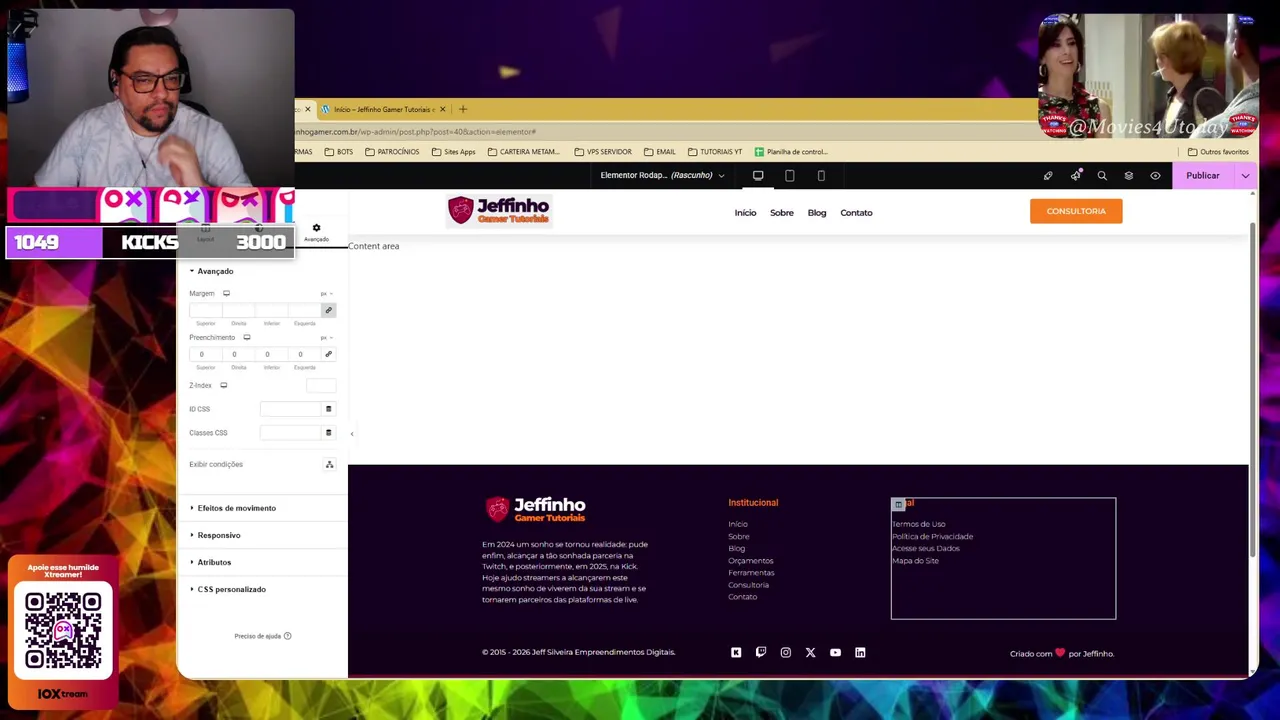Click Preenchimento Superior value field
Screen dimensions: 1280x720
(205, 354)
